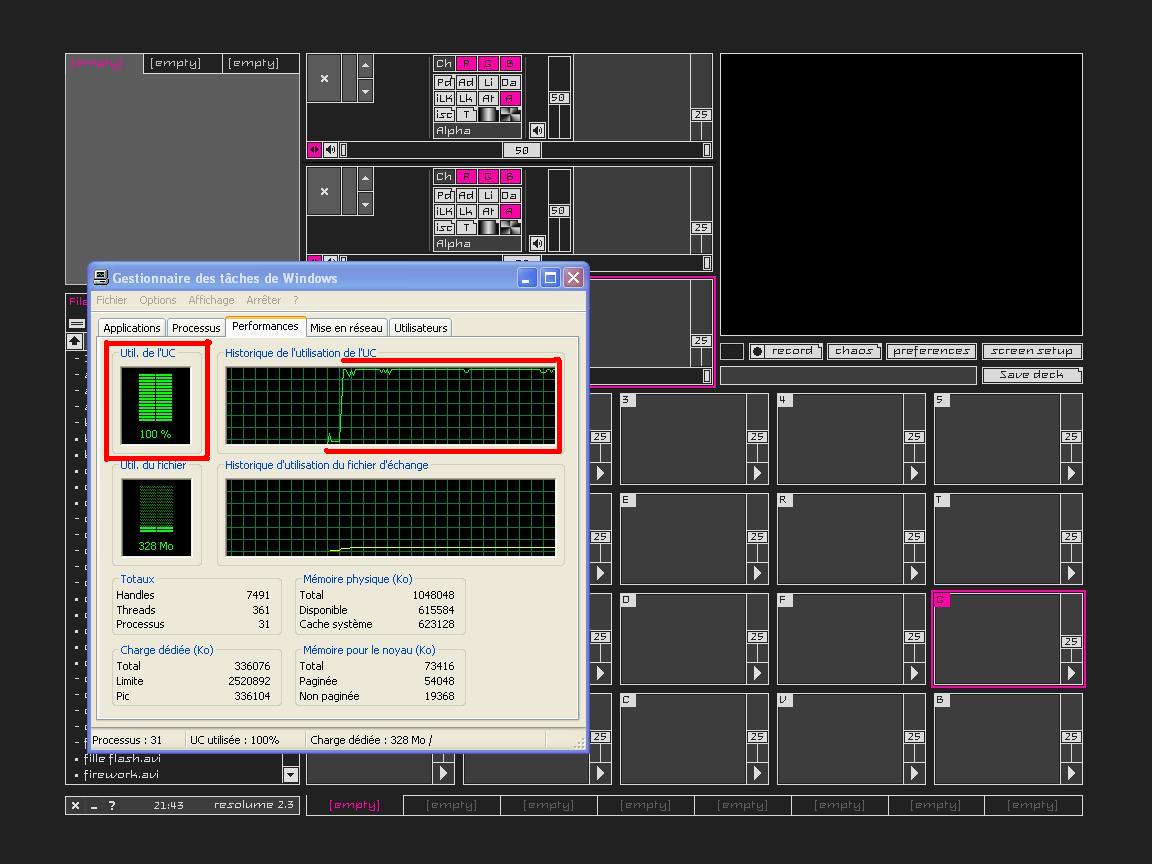The image size is (1152, 864).
Task: Enable the Lk mode on the second layer
Action: pos(466,212)
